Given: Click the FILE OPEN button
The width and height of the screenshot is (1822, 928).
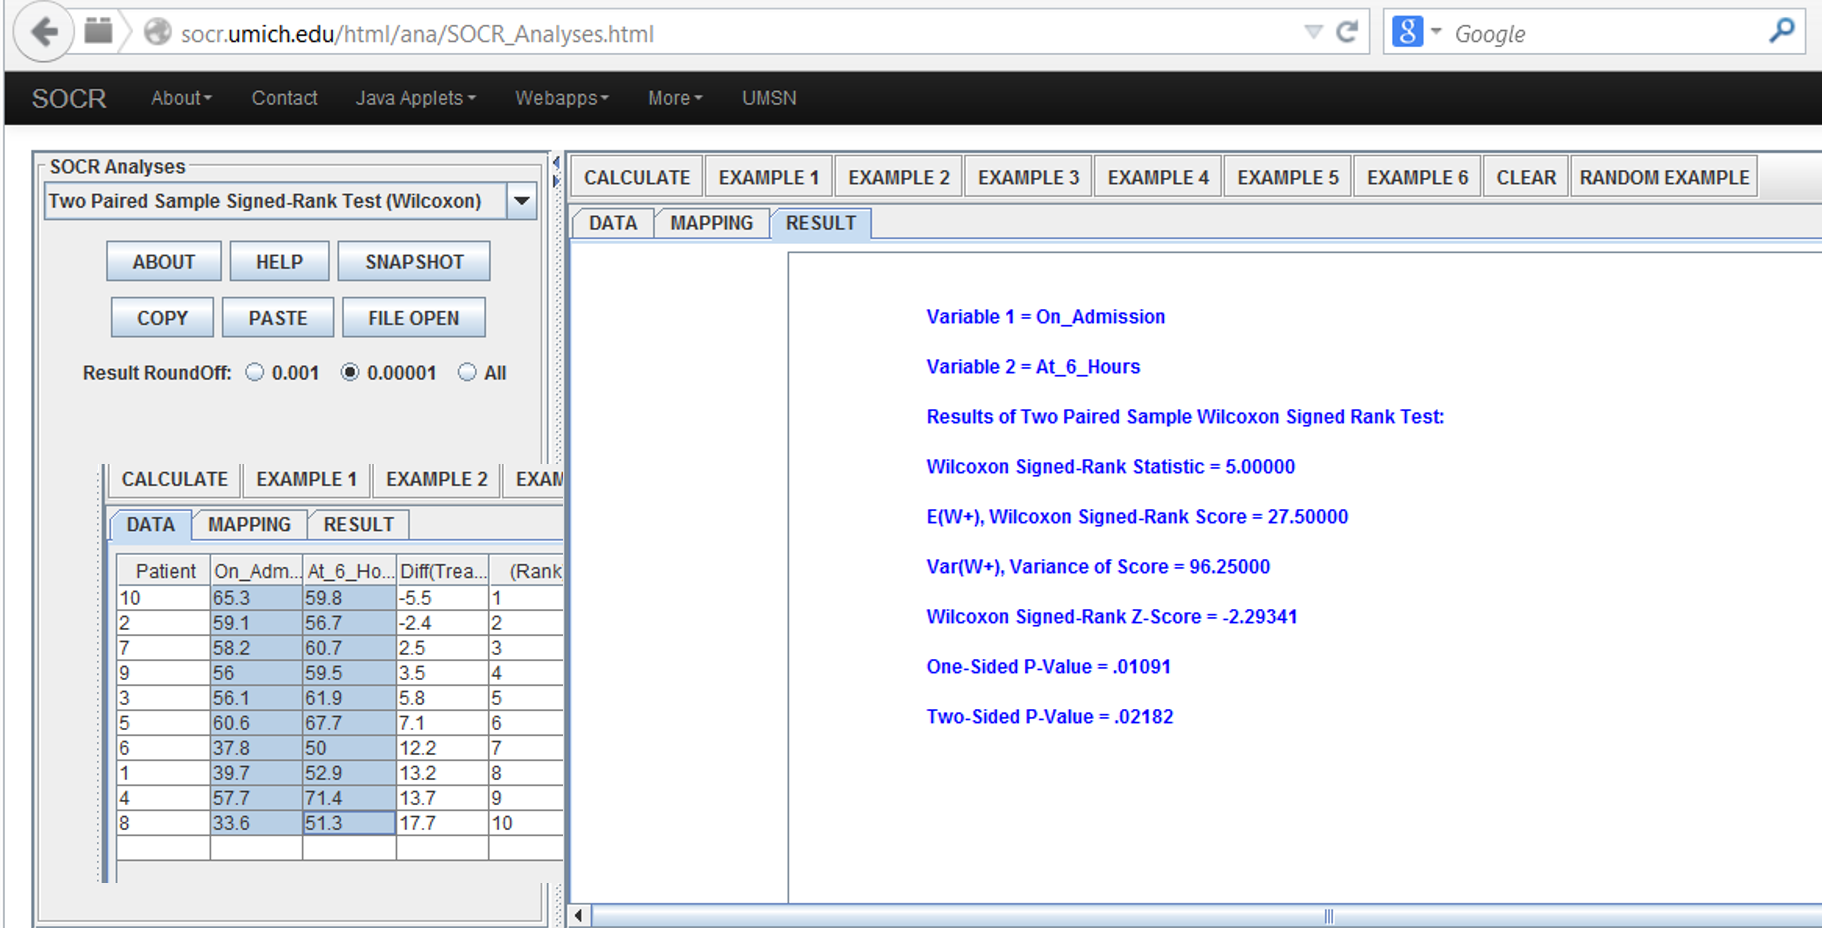Looking at the screenshot, I should [x=414, y=318].
